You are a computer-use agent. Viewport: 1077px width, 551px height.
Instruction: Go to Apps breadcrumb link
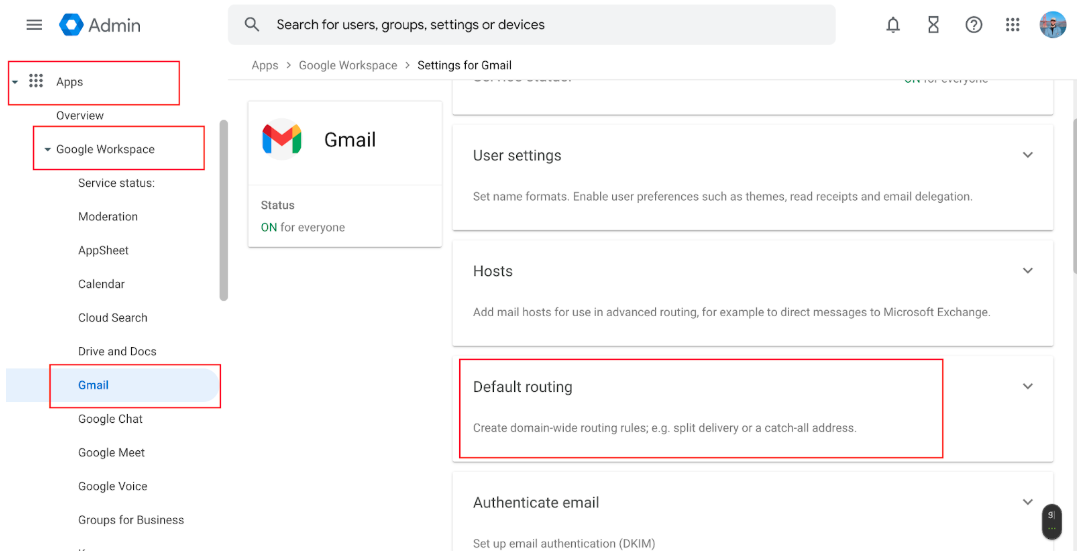(265, 65)
